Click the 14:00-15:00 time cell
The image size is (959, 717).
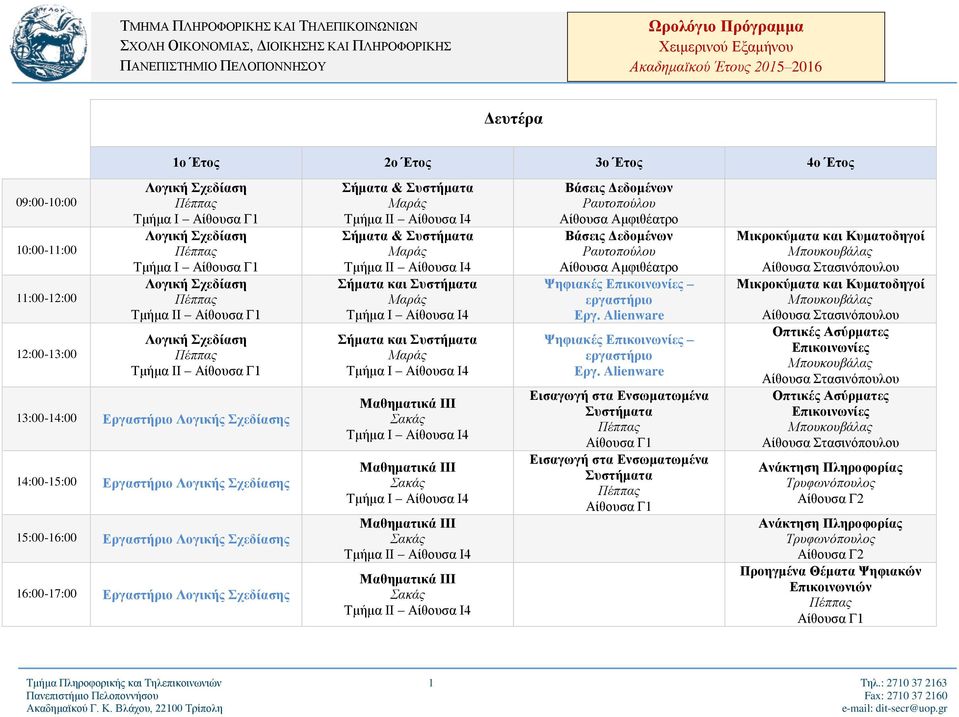point(46,482)
